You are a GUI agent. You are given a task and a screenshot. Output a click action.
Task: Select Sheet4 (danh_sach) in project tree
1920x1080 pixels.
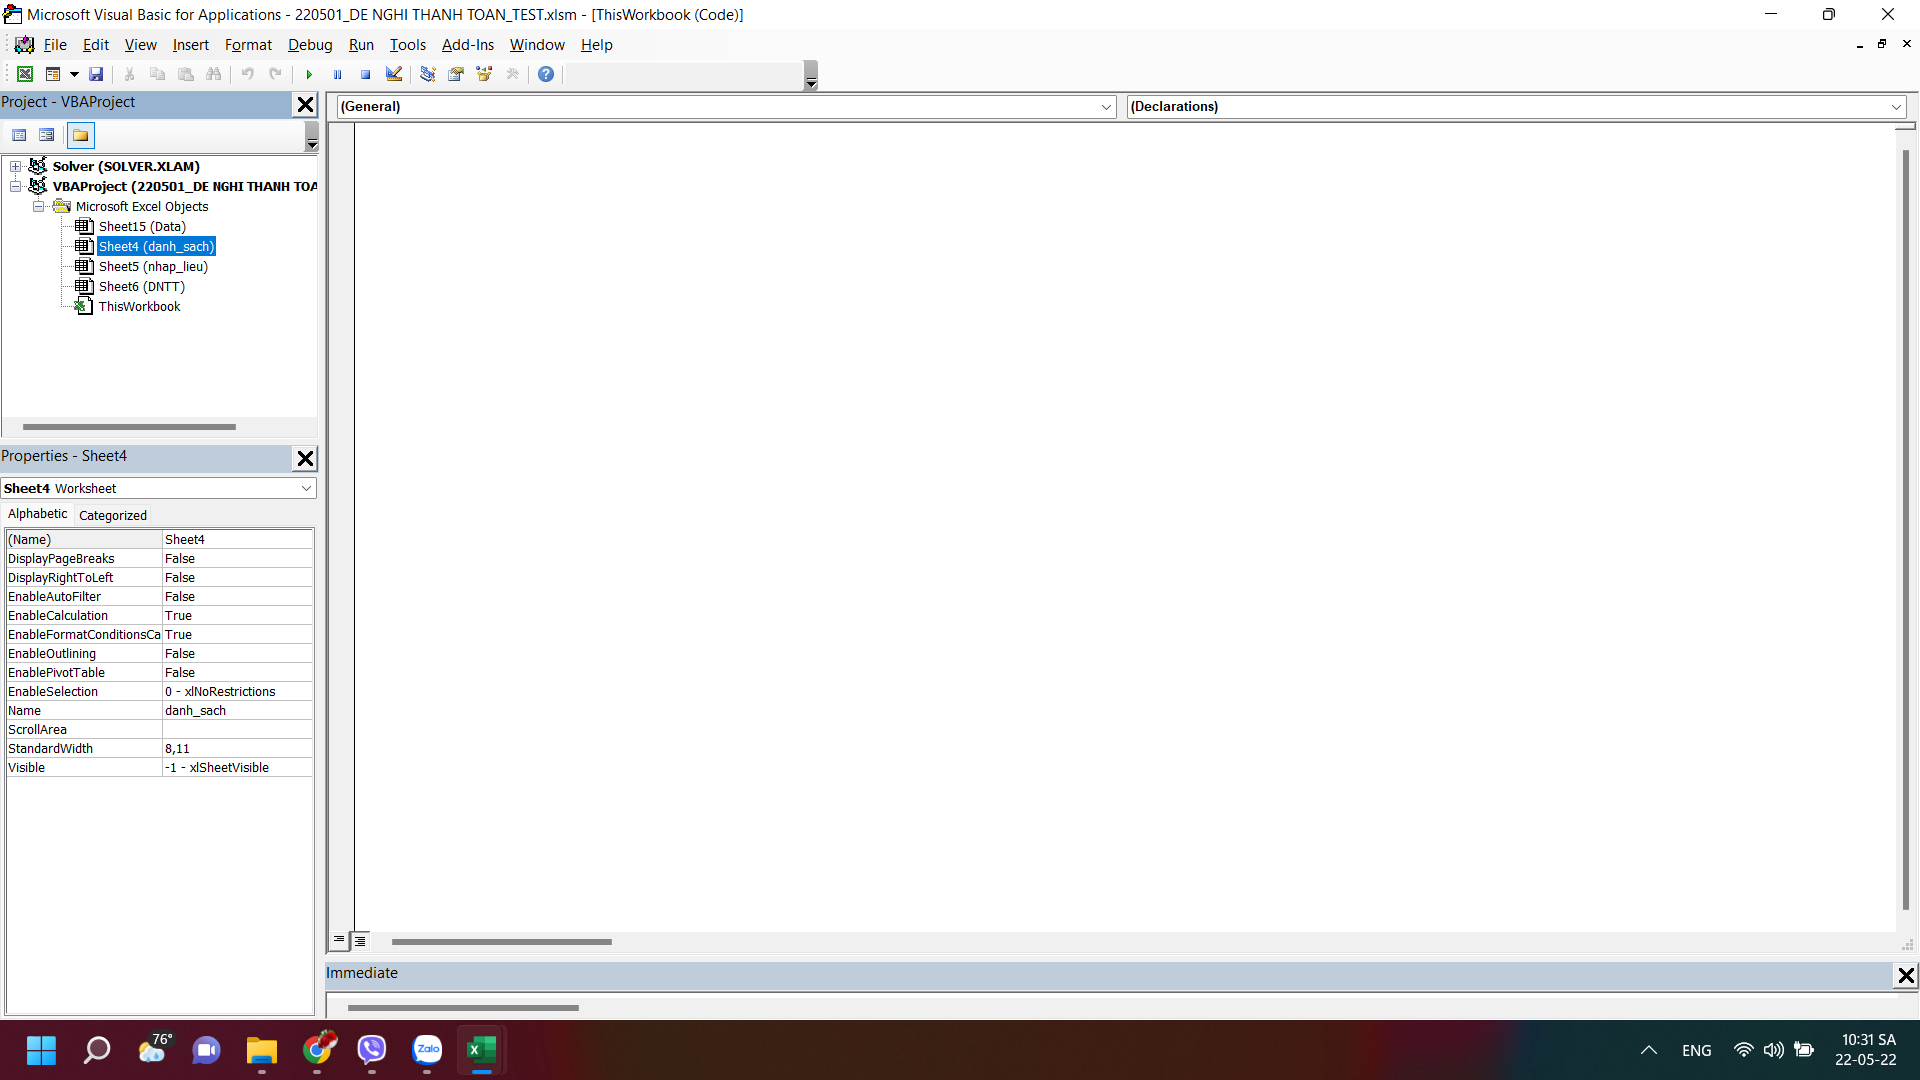(x=156, y=247)
